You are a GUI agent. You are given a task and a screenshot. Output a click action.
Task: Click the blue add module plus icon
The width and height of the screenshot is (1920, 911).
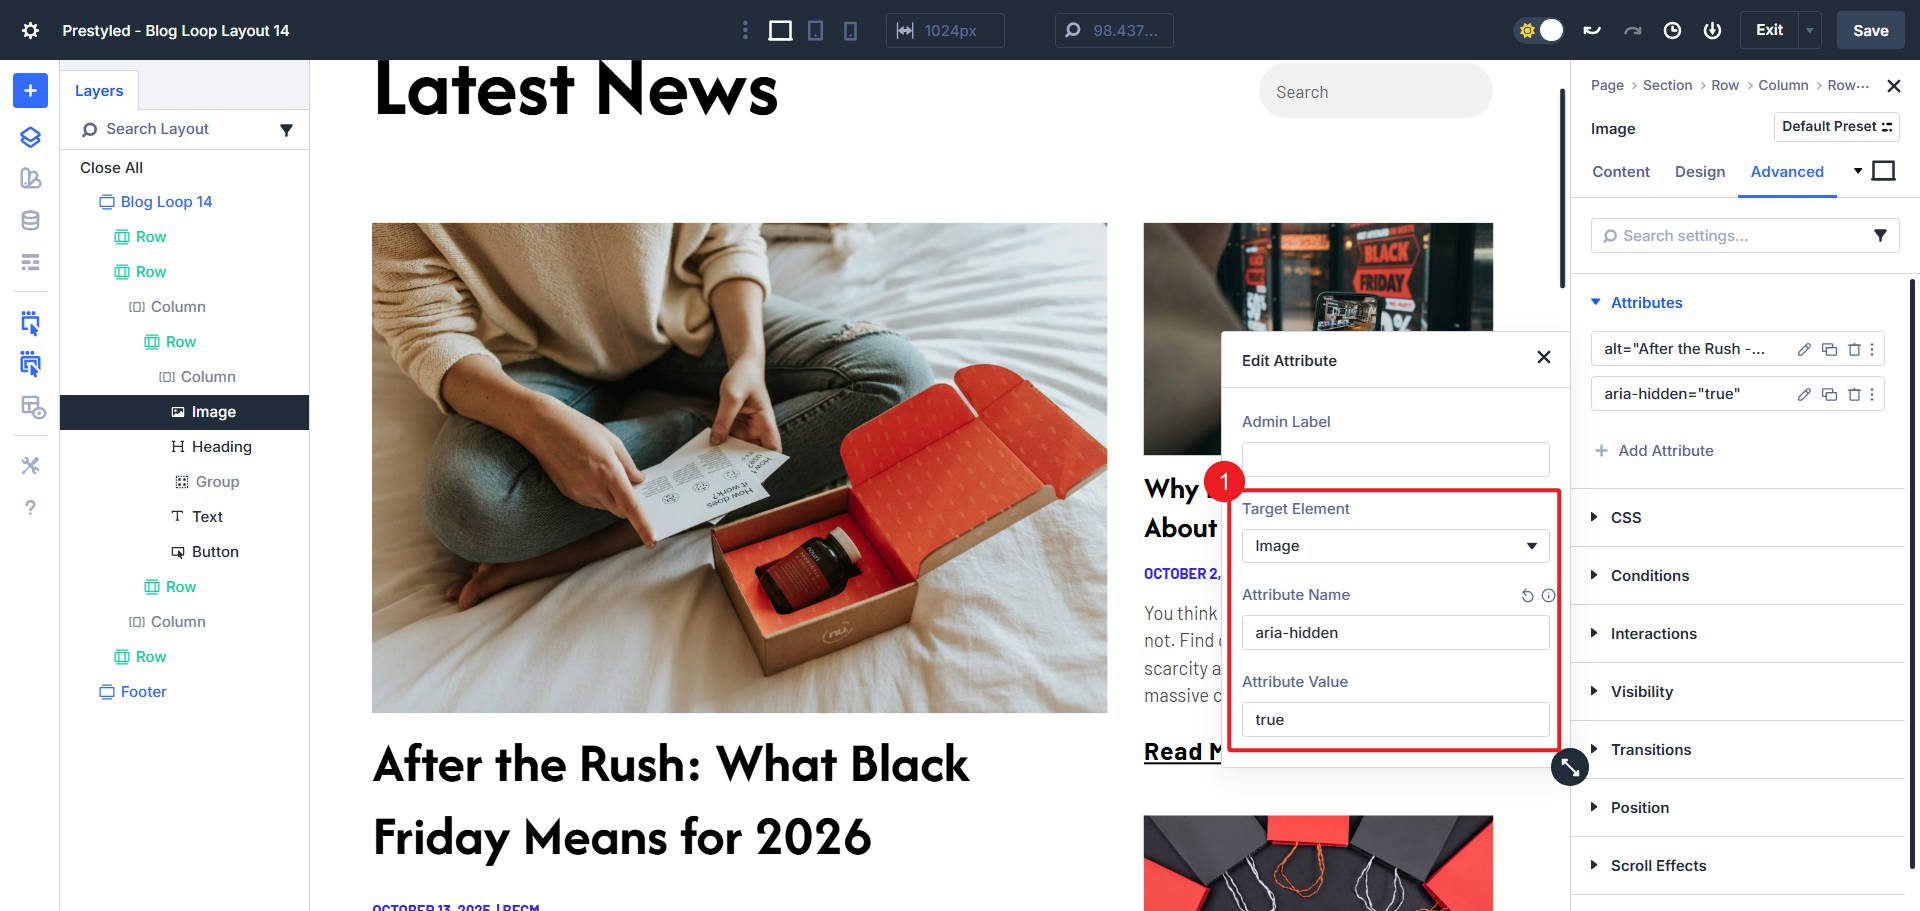click(x=30, y=91)
